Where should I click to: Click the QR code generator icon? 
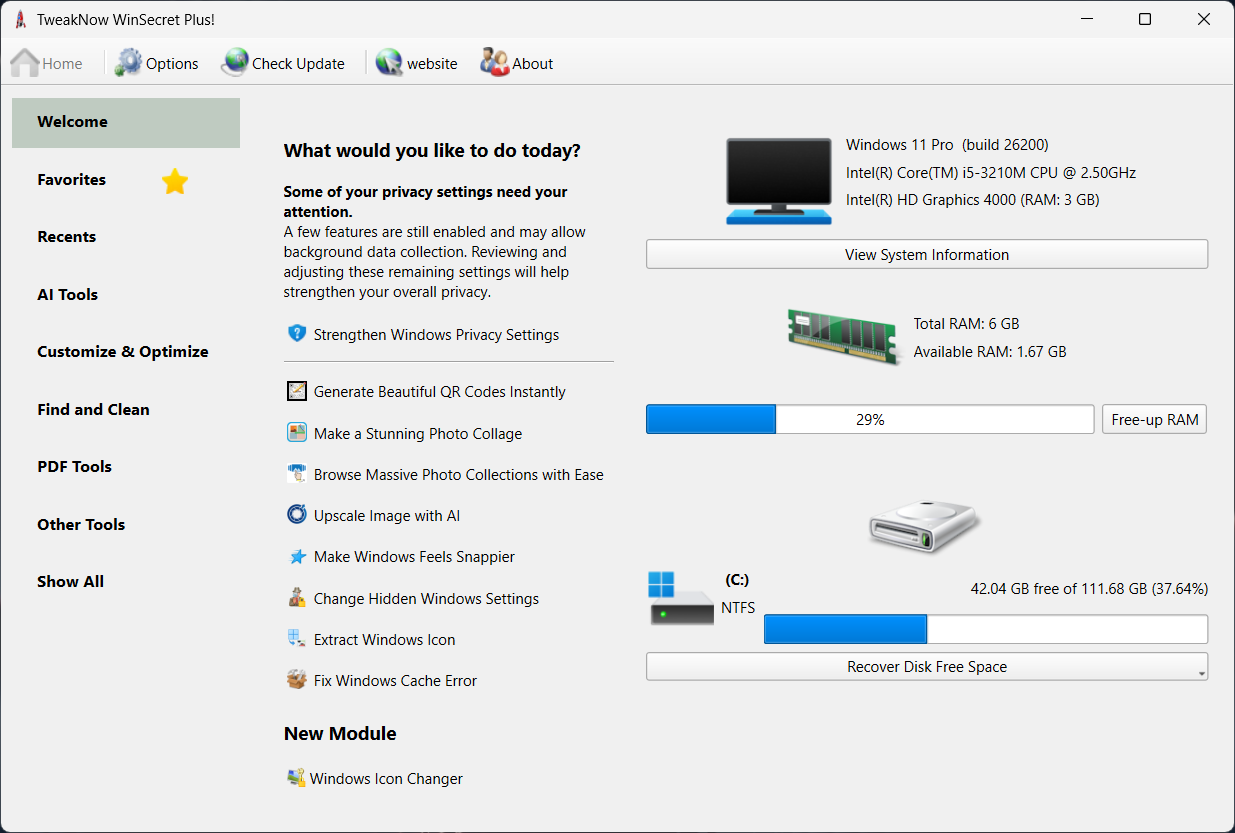296,391
